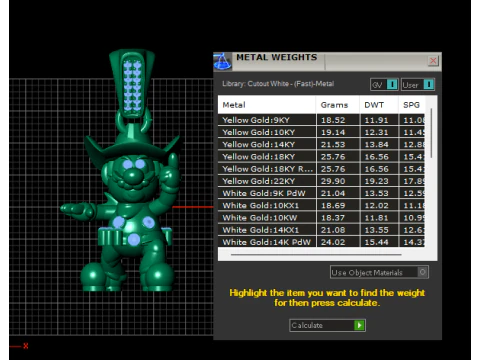Viewport: 480px width, 360px height.
Task: Click the green arrow on Calculate
Action: tap(359, 325)
